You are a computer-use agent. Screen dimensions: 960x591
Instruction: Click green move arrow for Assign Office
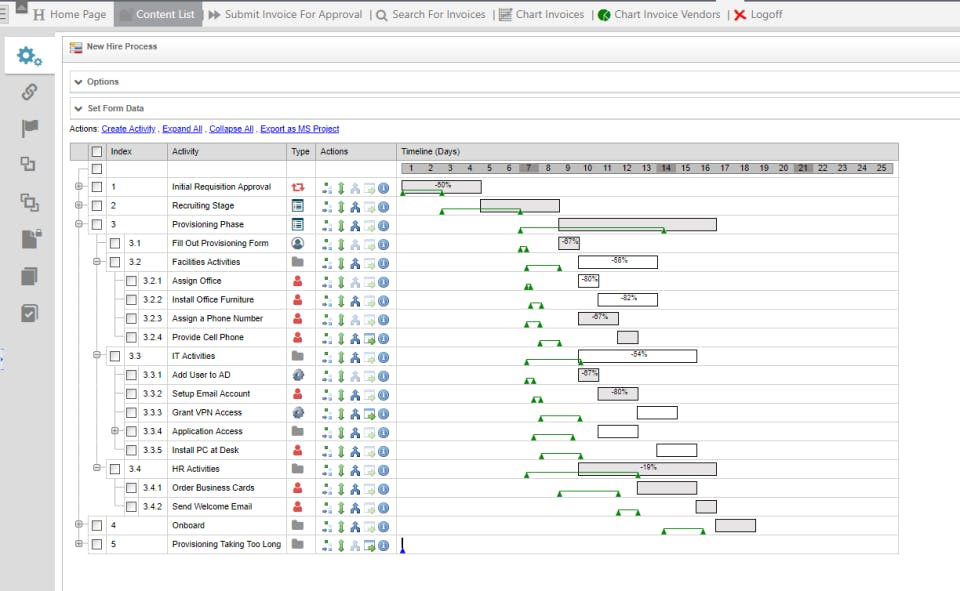[x=341, y=281]
